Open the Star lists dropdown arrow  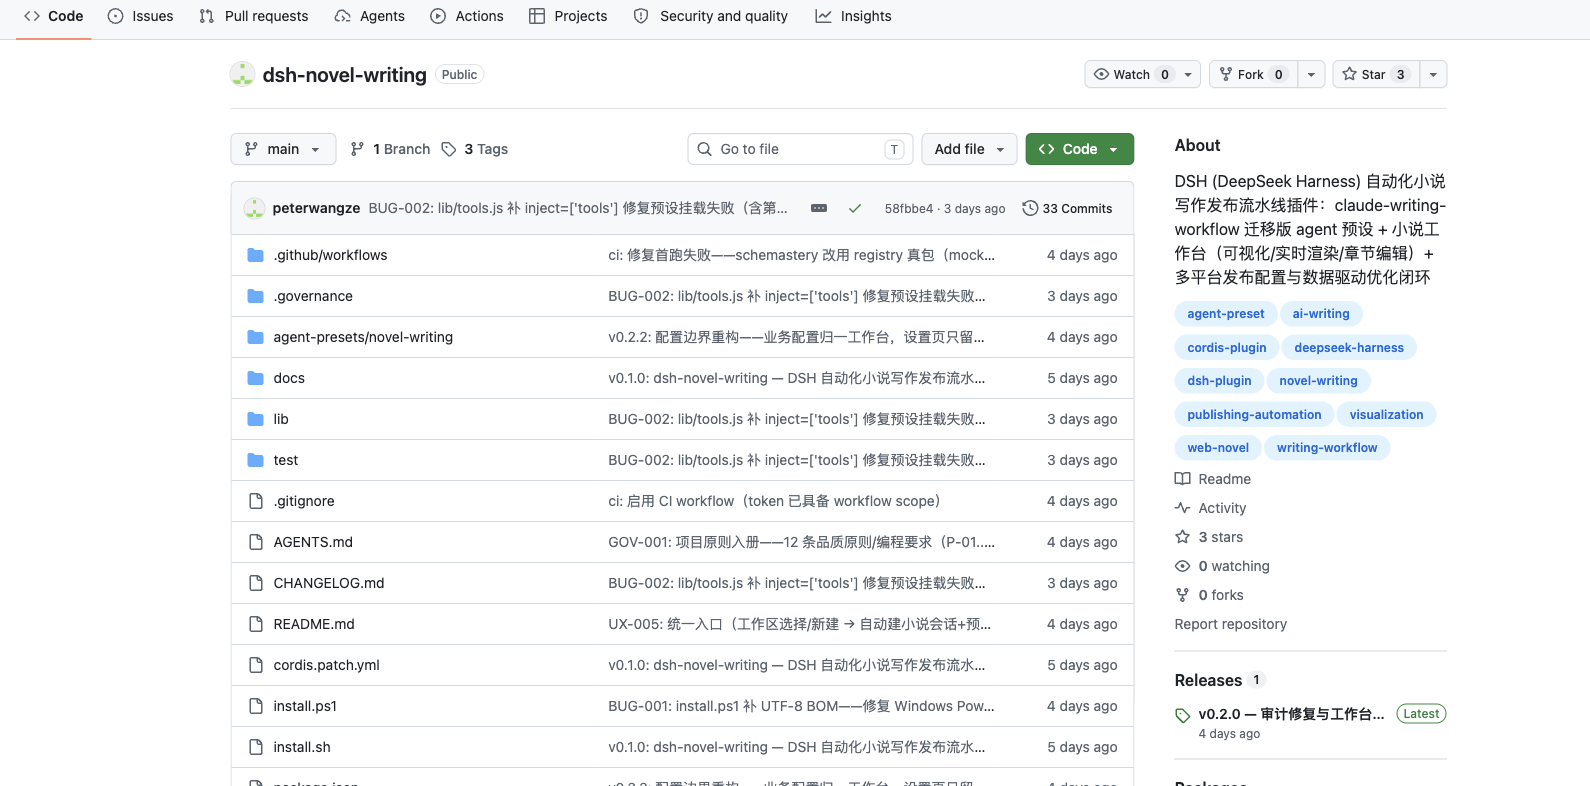tap(1433, 74)
